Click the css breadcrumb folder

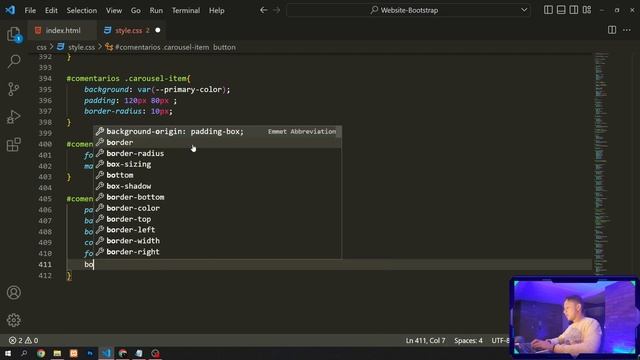click(42, 47)
